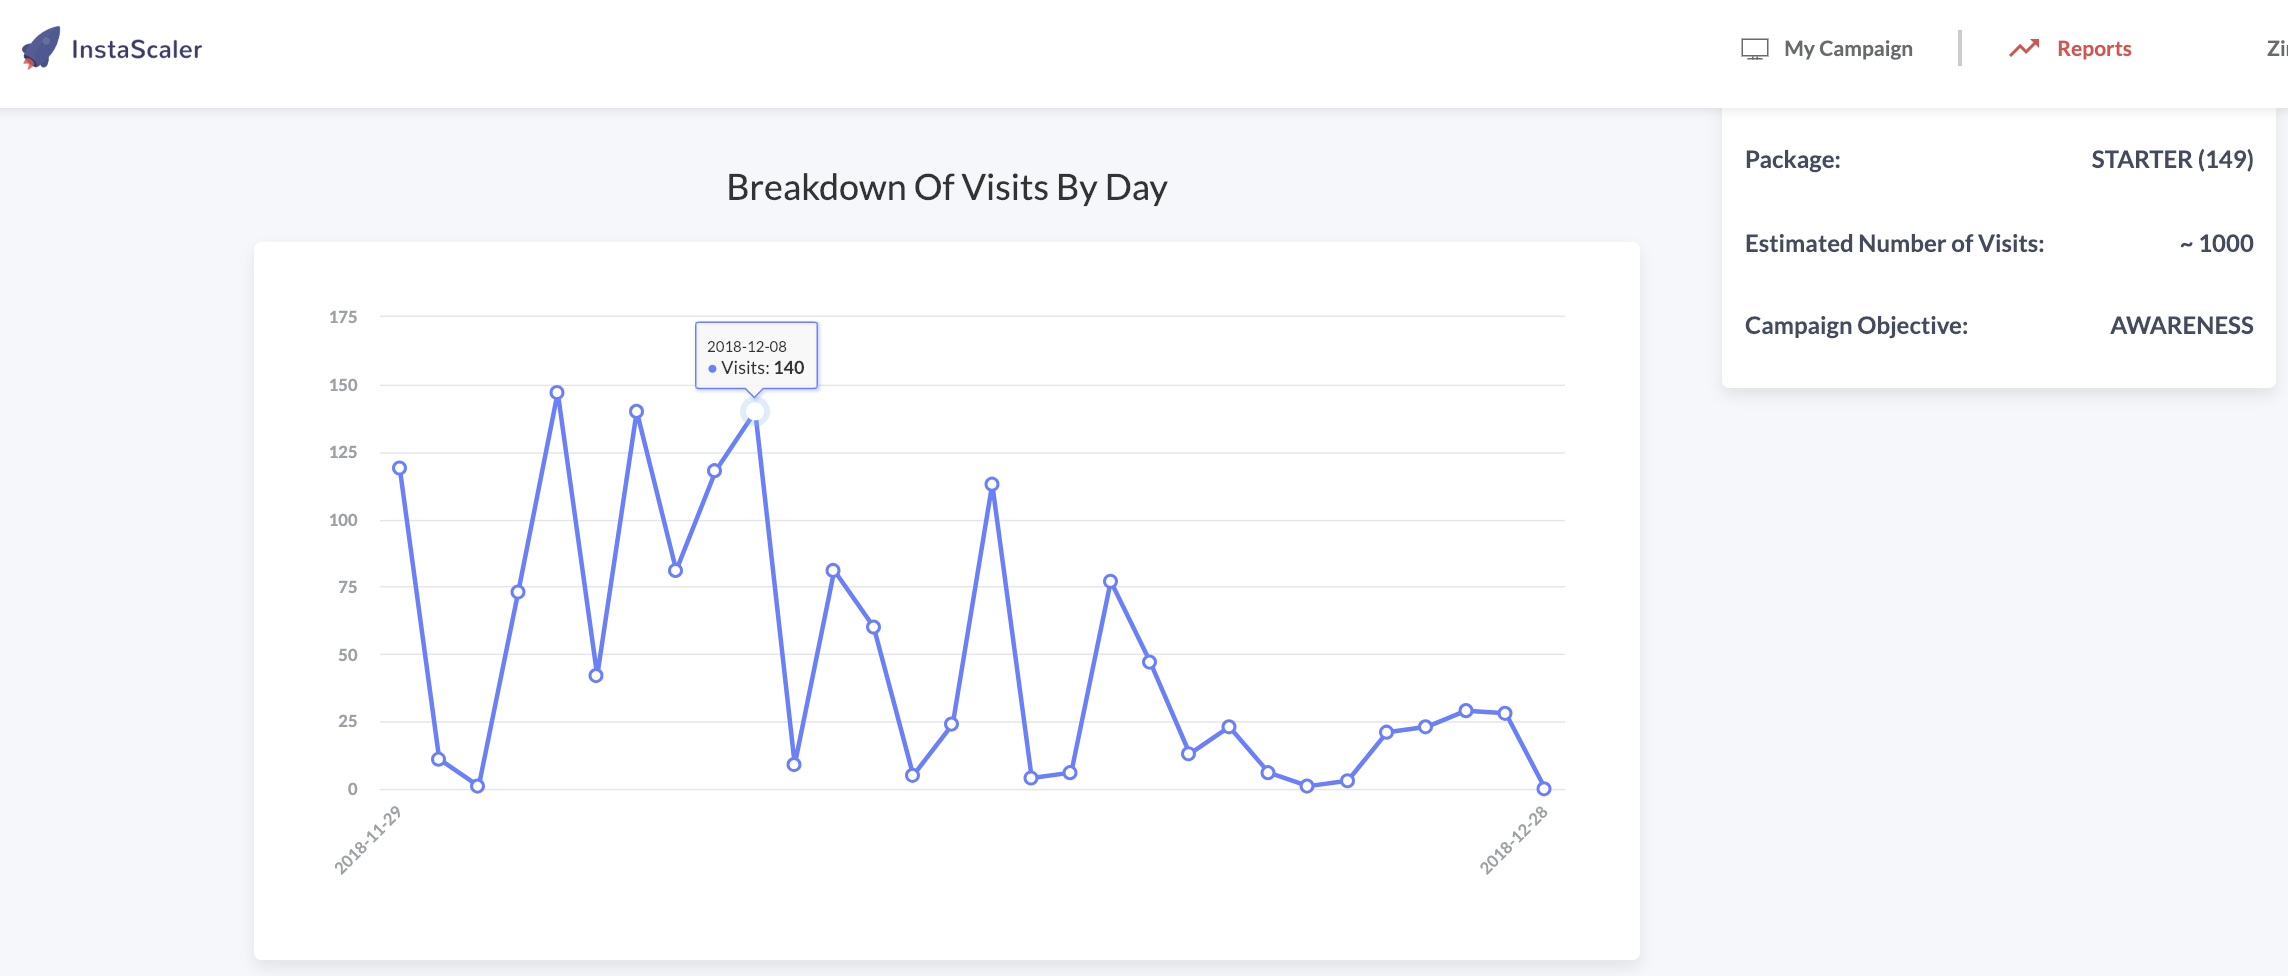Toggle the Visits series in the tooltip
2288x976 pixels.
764,367
